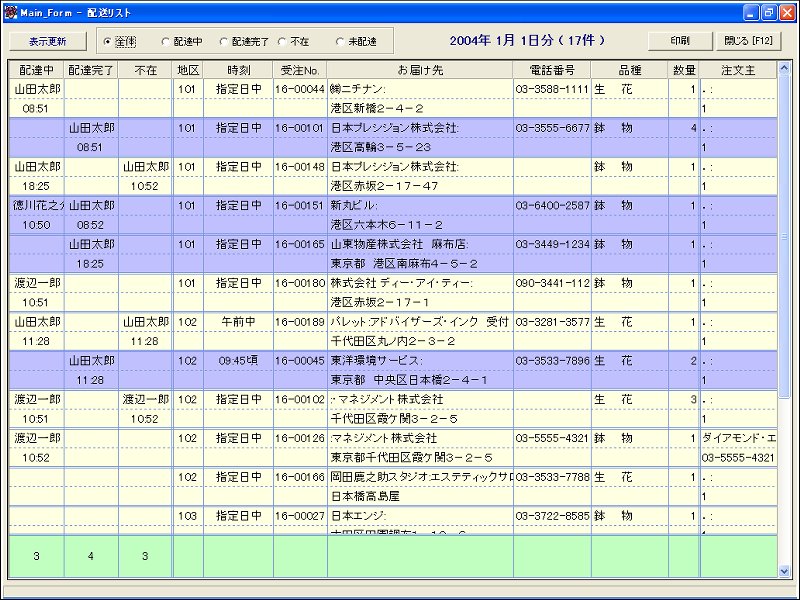Click the Main_Form app icon in the title bar

click(10, 12)
